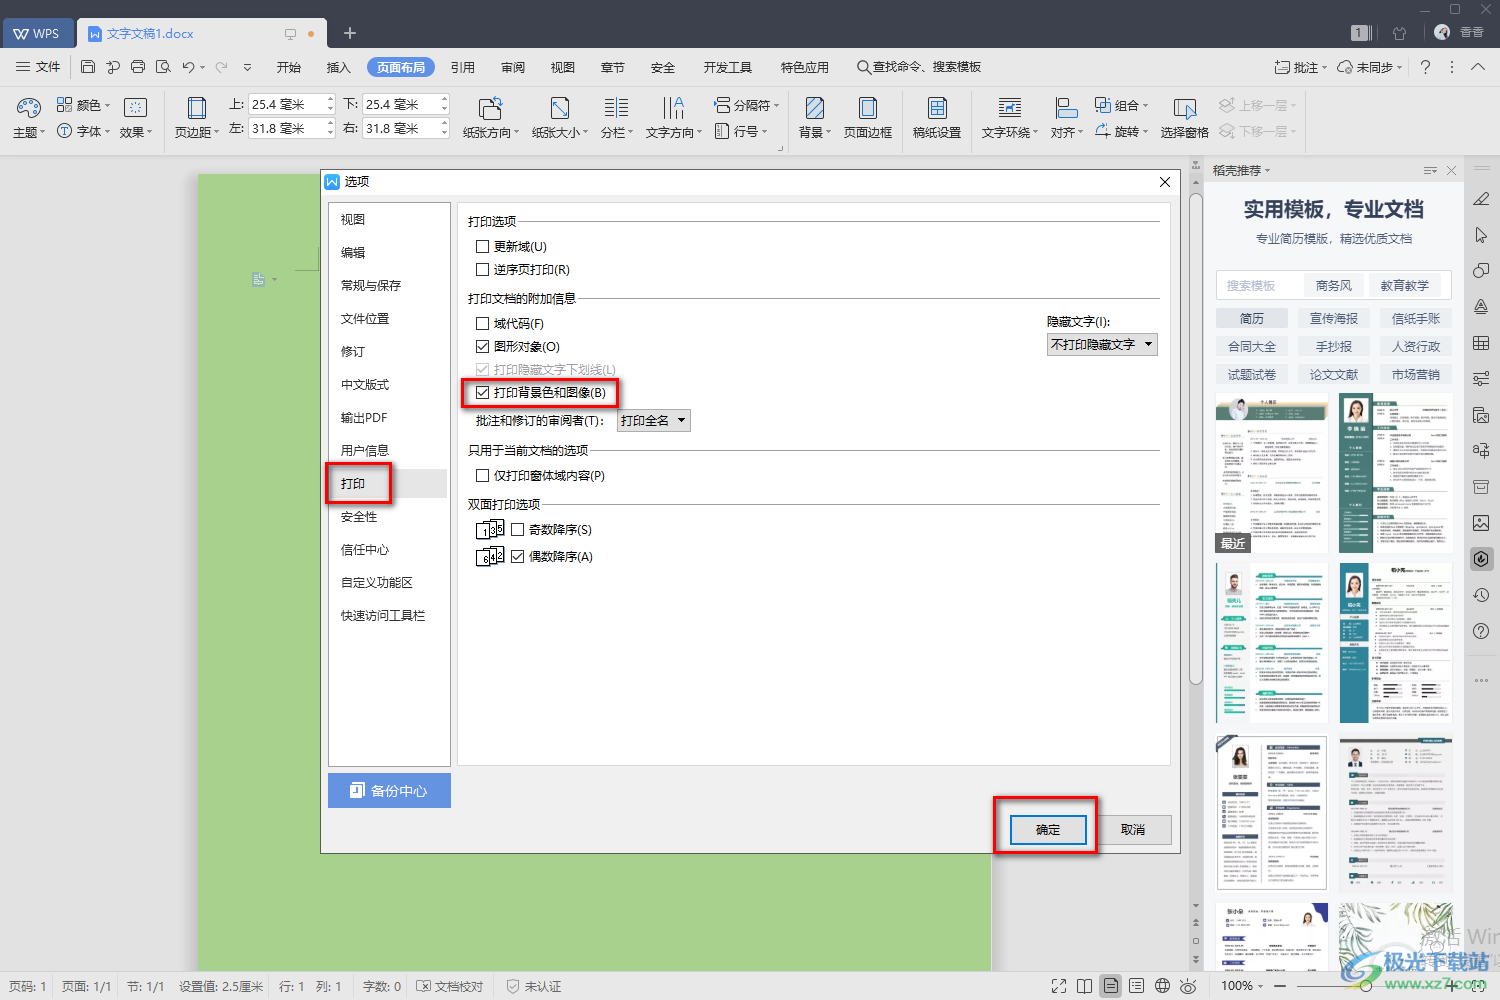The height and width of the screenshot is (1000, 1500).
Task: Click the Help question mark icon in ribbon
Action: (1425, 67)
